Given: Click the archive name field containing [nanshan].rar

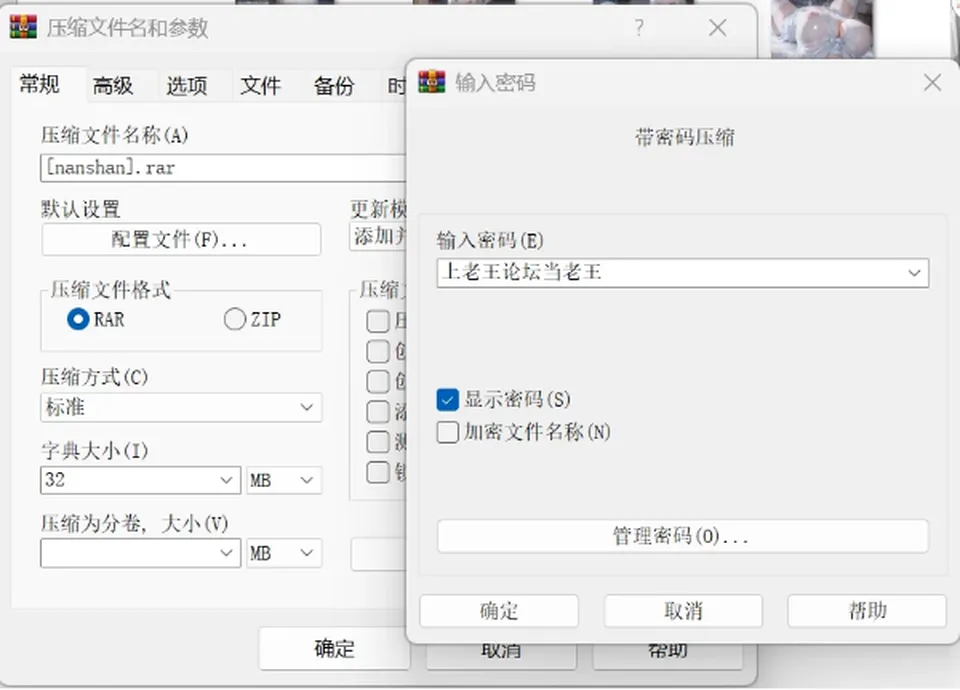Looking at the screenshot, I should 223,168.
